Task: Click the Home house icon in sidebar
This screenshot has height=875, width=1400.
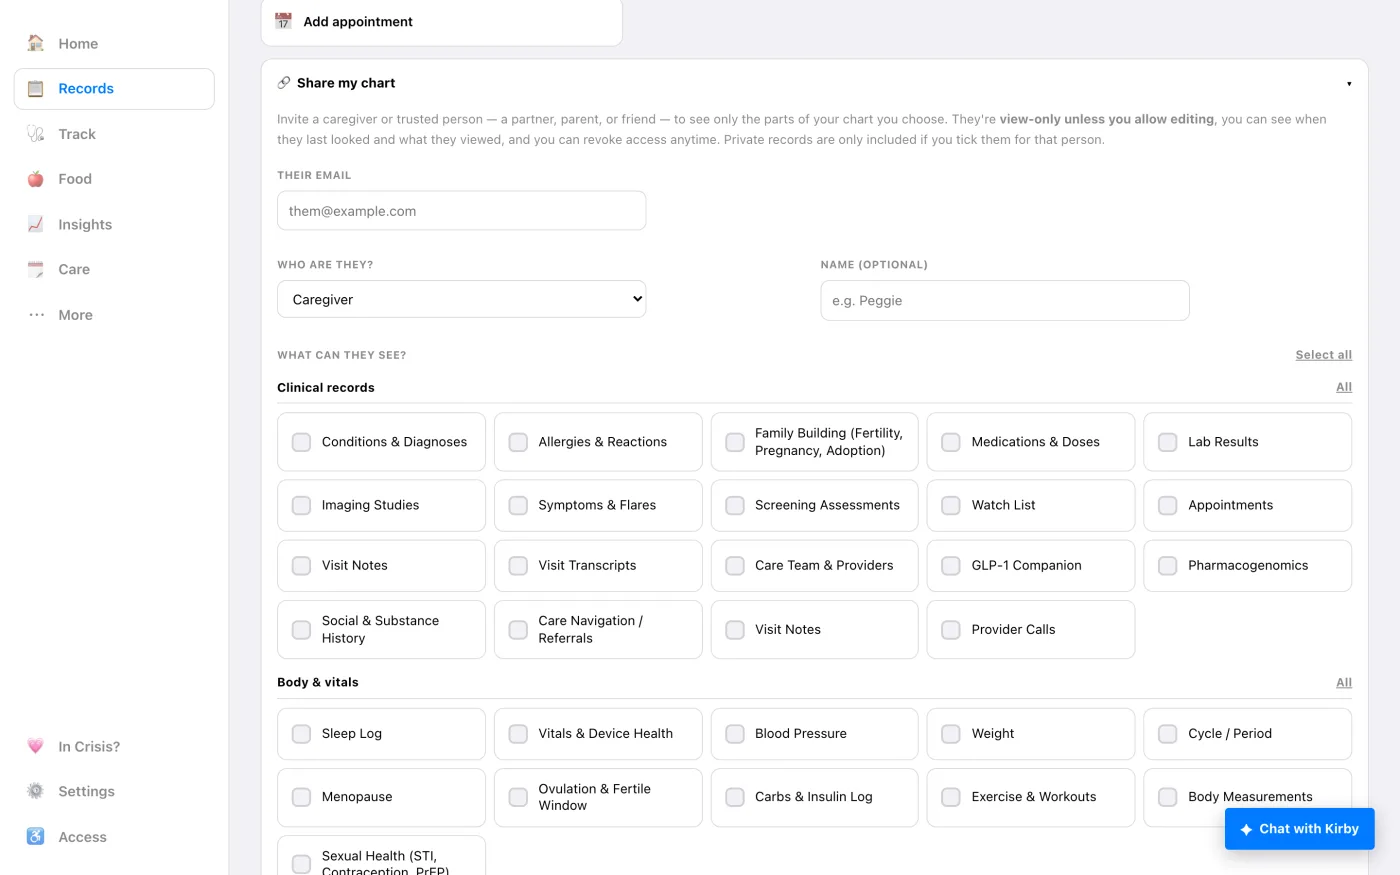Action: coord(36,43)
